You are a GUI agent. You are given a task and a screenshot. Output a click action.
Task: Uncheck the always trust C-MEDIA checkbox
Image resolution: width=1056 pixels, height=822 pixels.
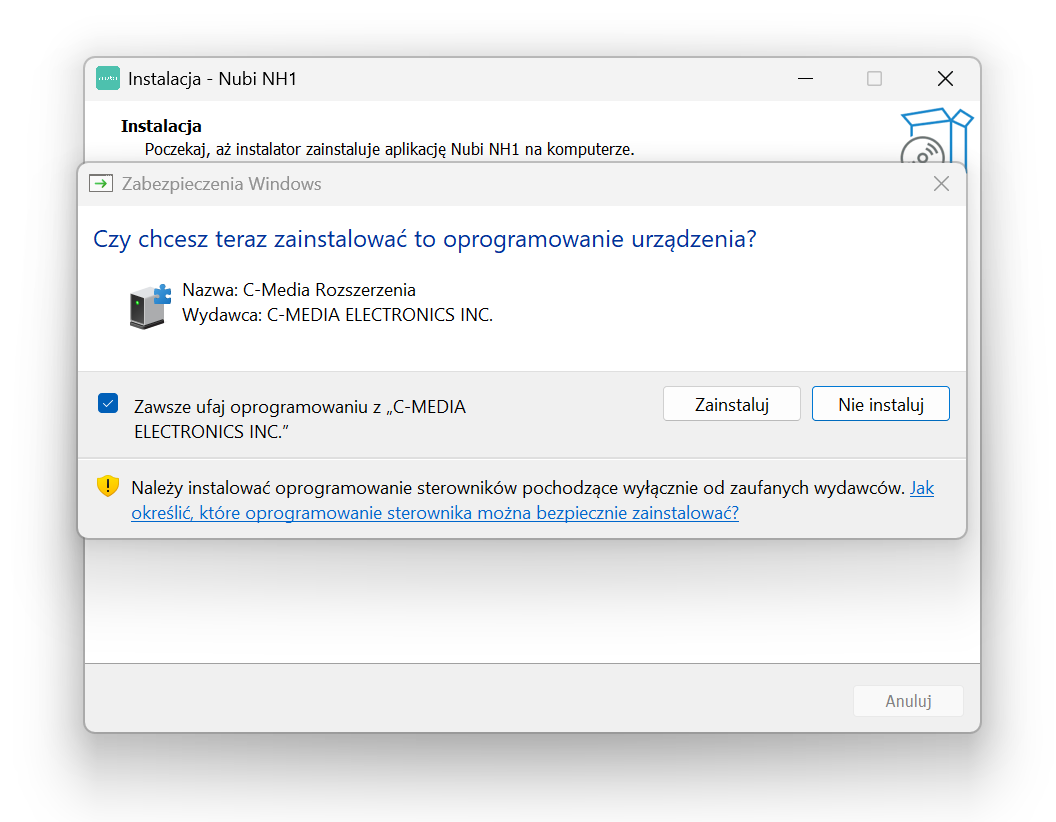pyautogui.click(x=108, y=404)
